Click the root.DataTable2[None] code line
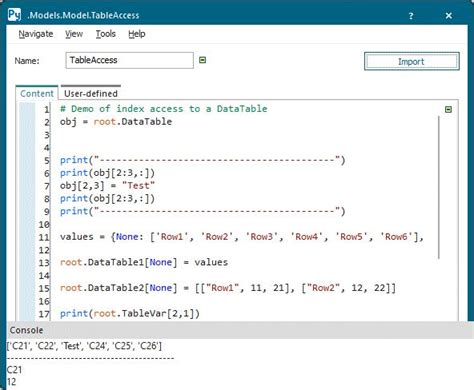This screenshot has height=390, width=474. (228, 288)
